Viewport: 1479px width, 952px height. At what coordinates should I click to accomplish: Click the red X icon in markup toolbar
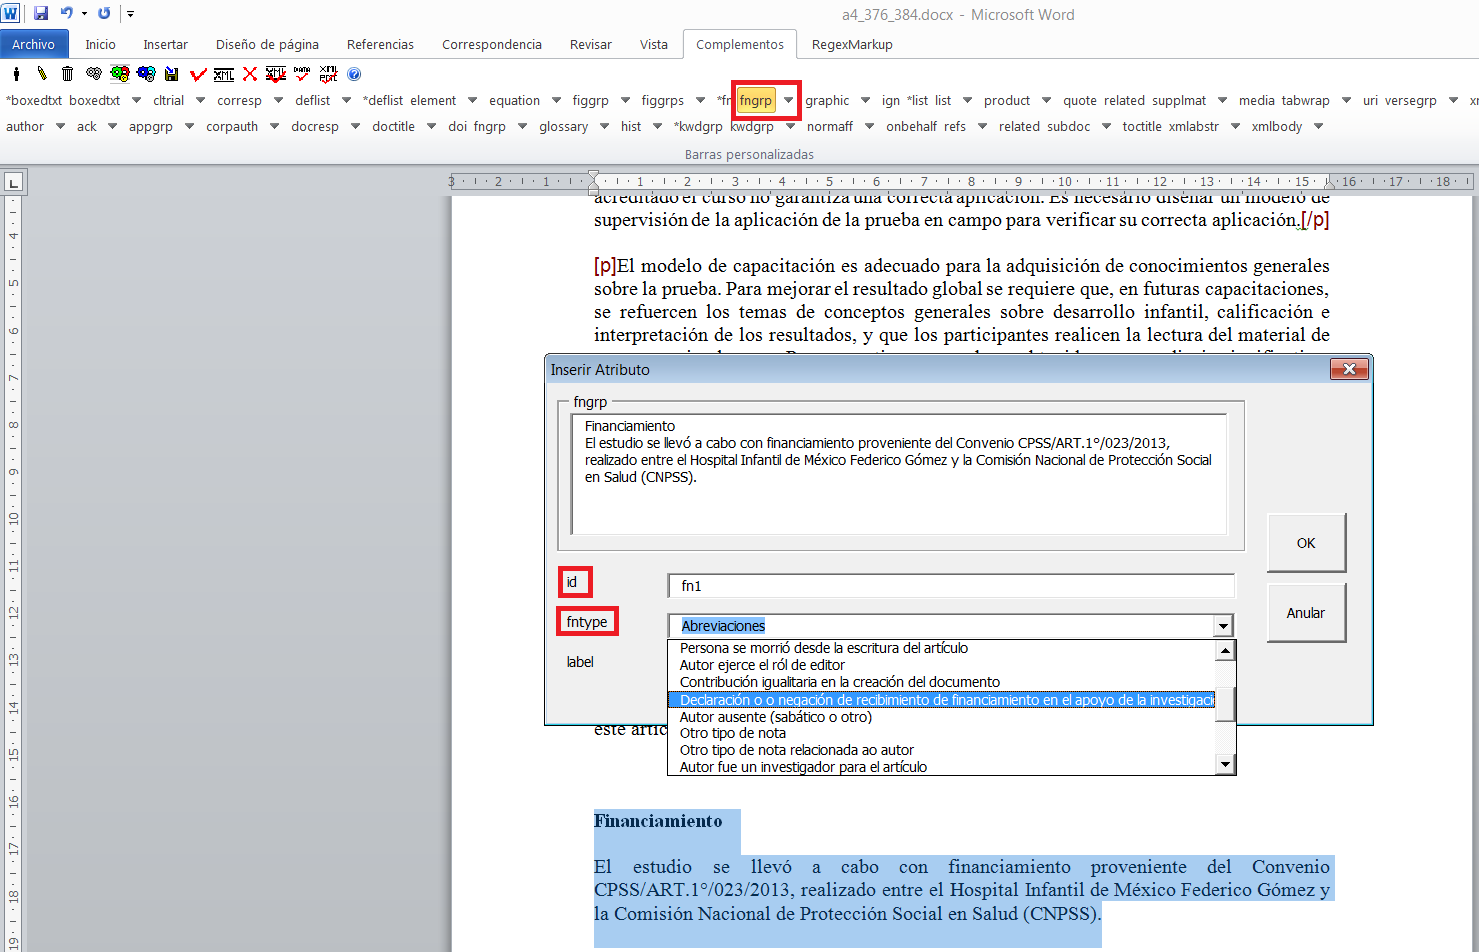coord(250,74)
